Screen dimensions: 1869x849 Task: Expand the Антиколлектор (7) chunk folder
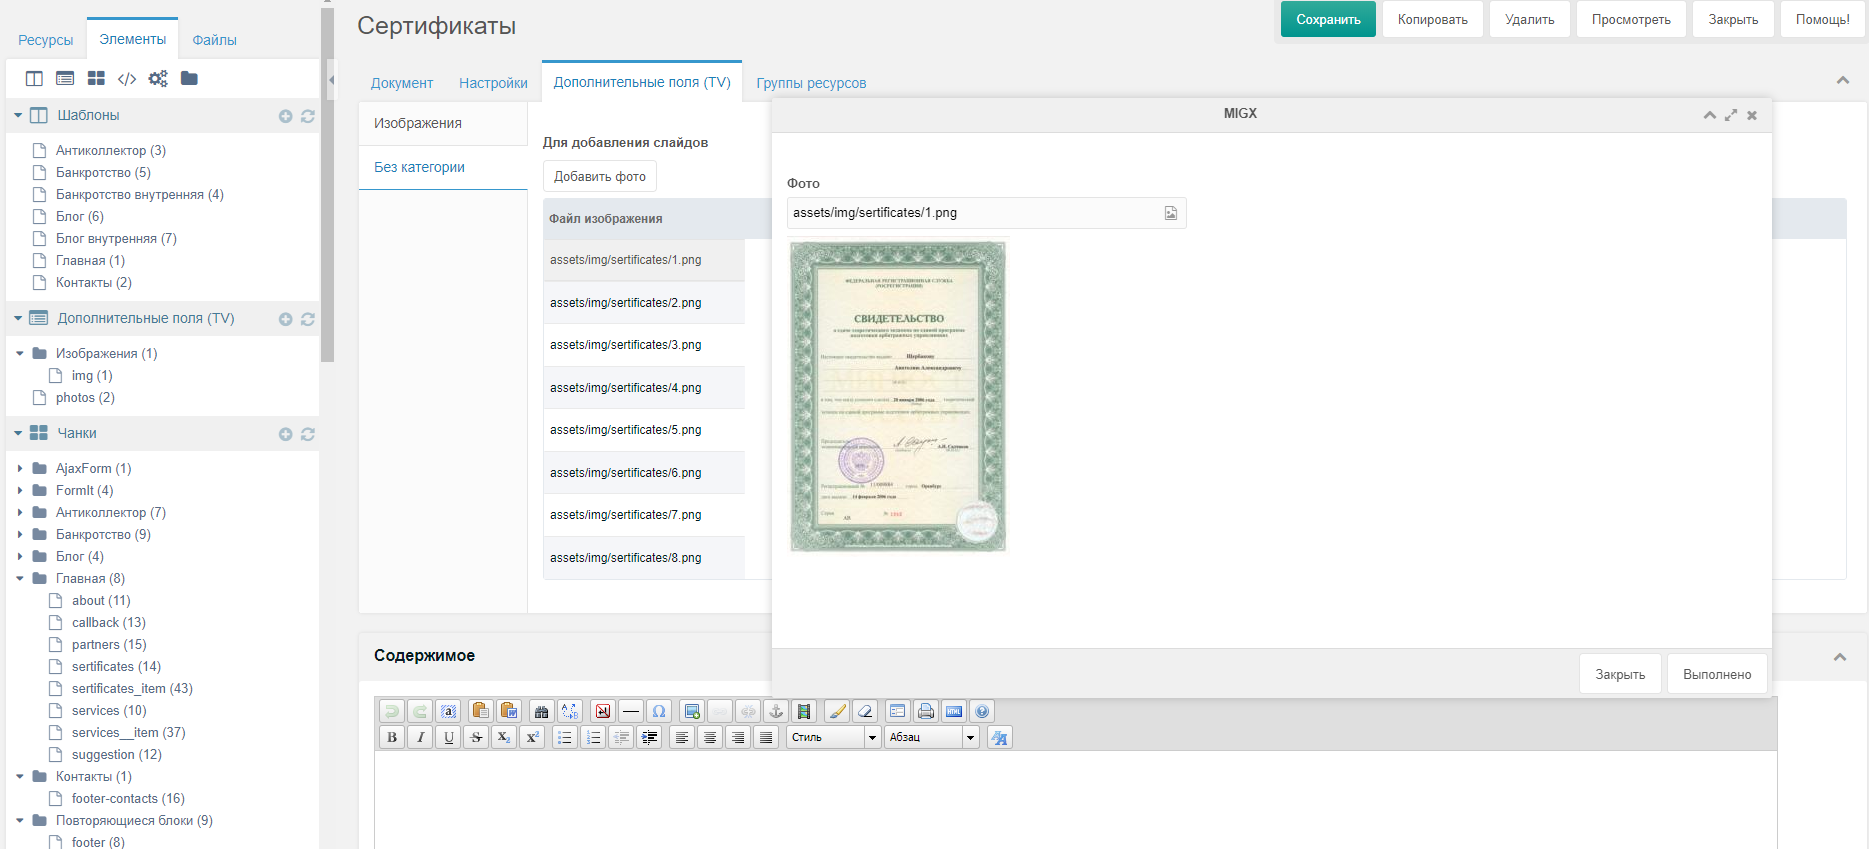point(20,512)
